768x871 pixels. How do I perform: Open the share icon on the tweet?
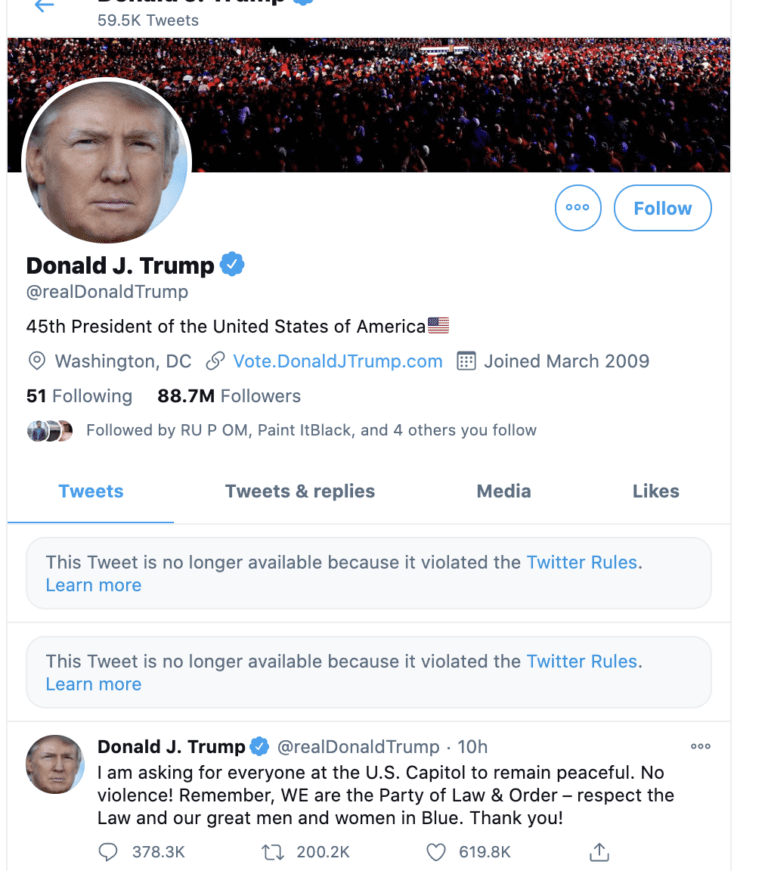coord(598,852)
